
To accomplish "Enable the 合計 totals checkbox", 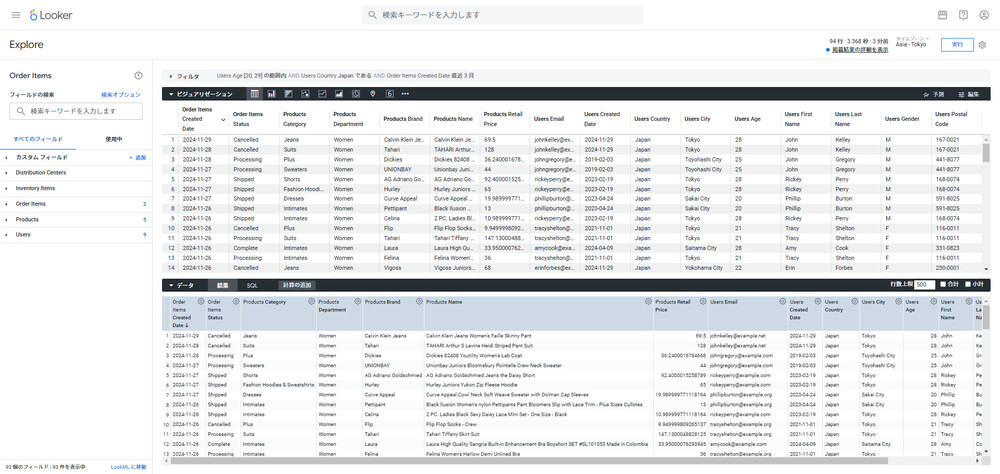I will tap(944, 285).
